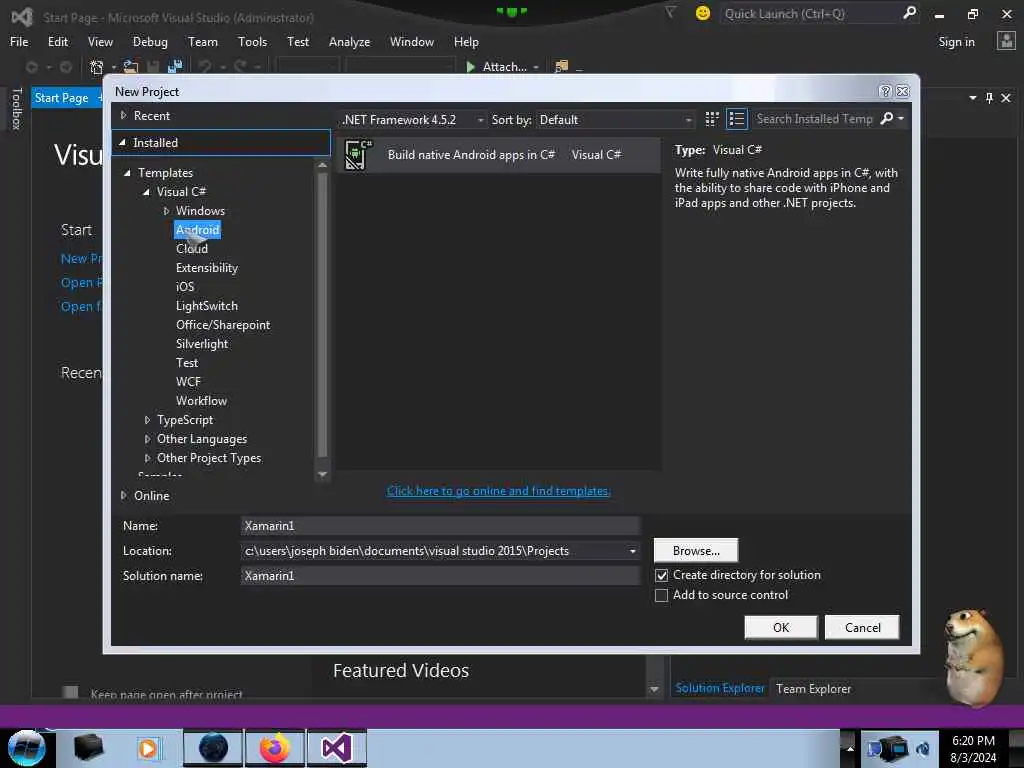Screen dimensions: 1024x768
Task: Expand the Online section
Action: tap(123, 496)
